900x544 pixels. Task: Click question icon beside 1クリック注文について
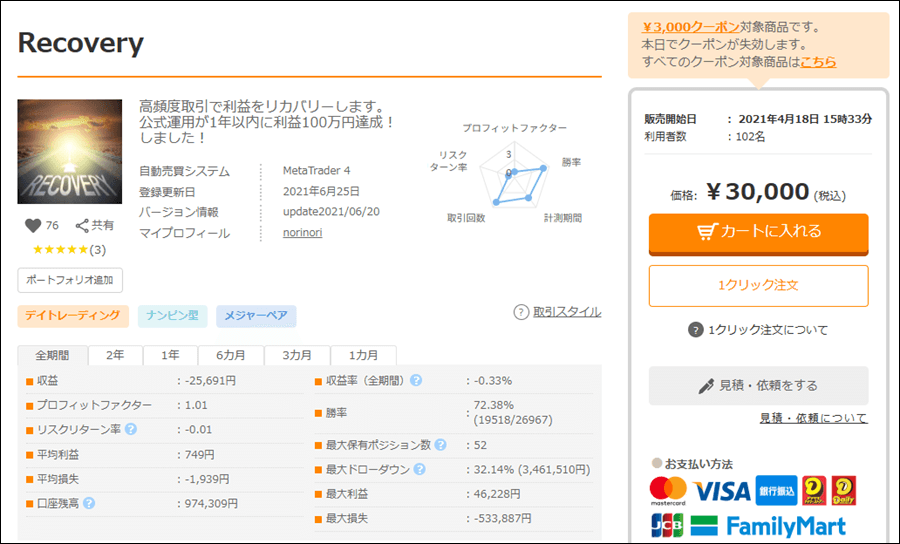(x=696, y=330)
